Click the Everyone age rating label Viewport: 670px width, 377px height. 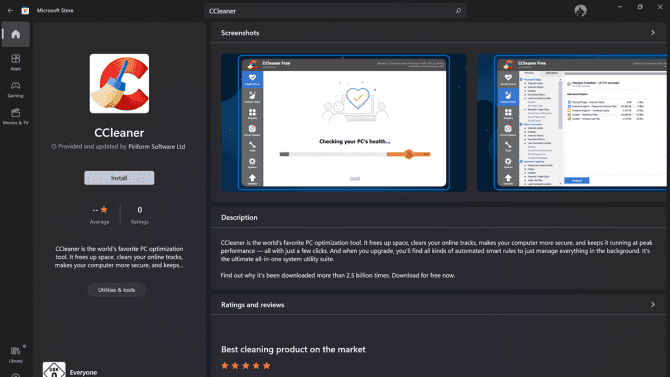[x=83, y=372]
